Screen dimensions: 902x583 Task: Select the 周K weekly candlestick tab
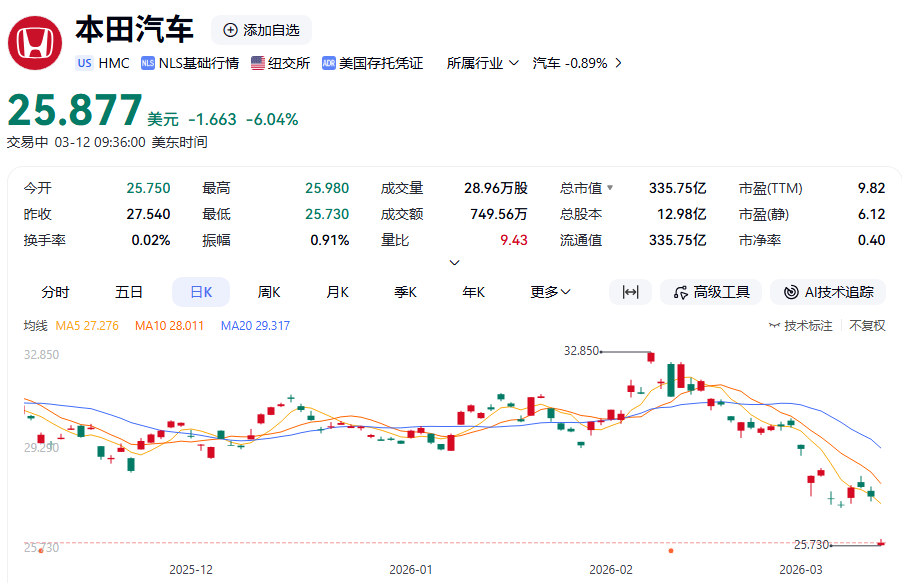click(269, 292)
